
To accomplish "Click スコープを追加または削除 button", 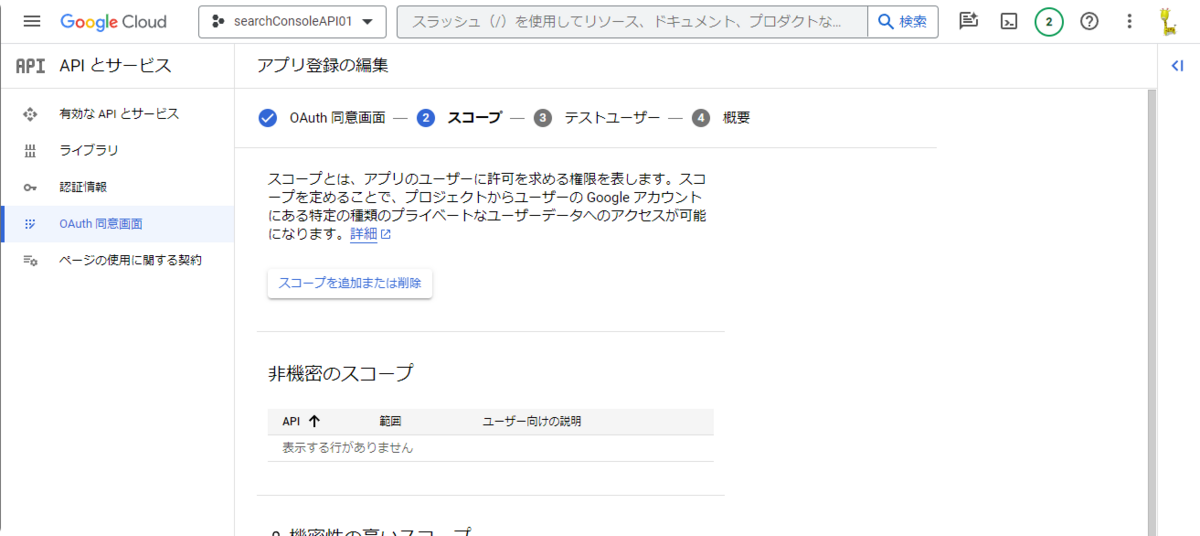I will [350, 283].
